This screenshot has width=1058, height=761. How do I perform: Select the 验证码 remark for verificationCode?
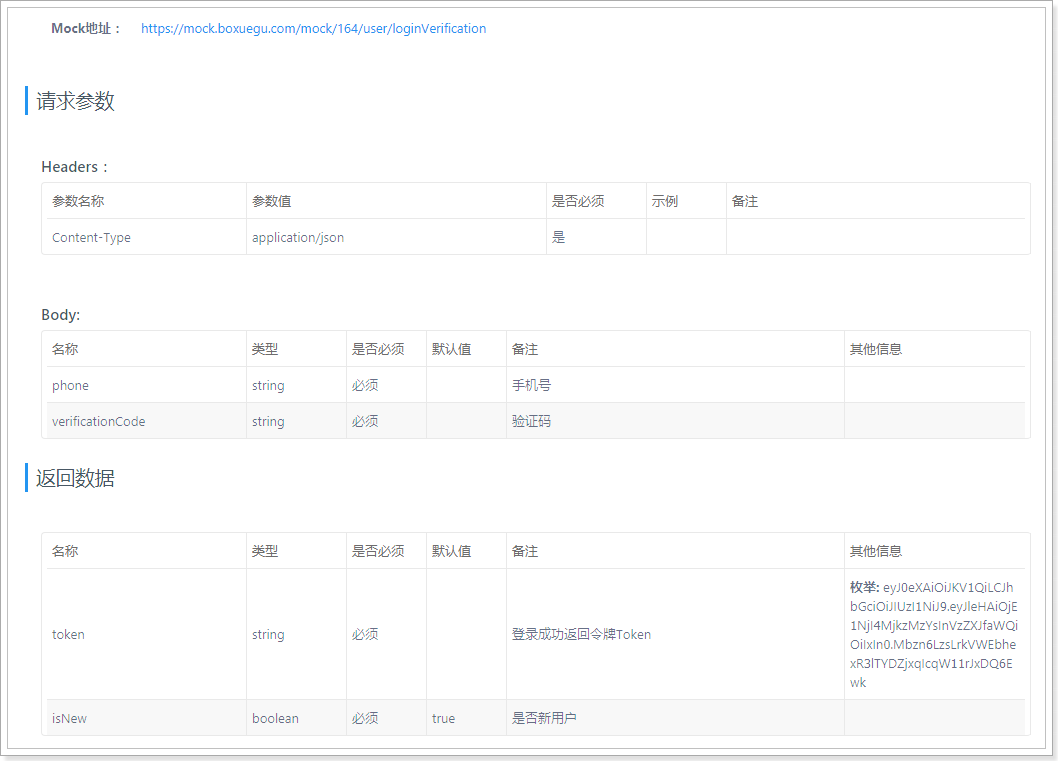pos(528,421)
